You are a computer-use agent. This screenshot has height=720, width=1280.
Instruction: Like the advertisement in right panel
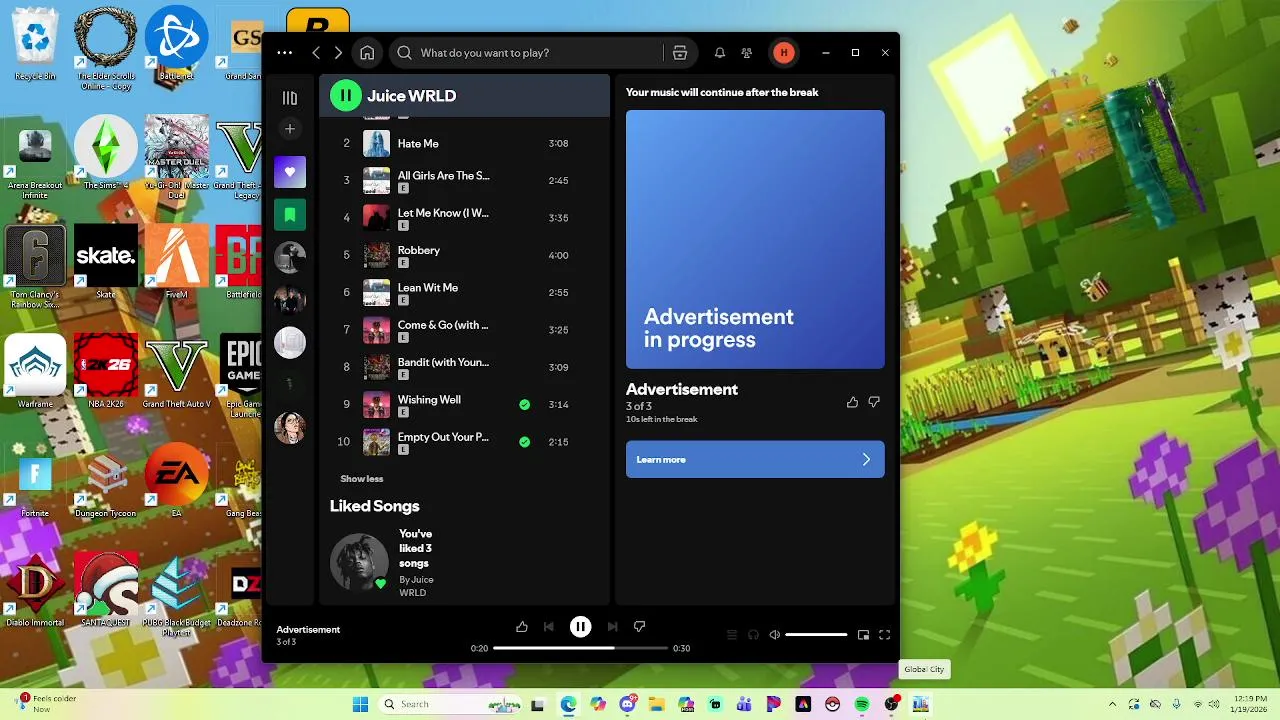pos(852,402)
